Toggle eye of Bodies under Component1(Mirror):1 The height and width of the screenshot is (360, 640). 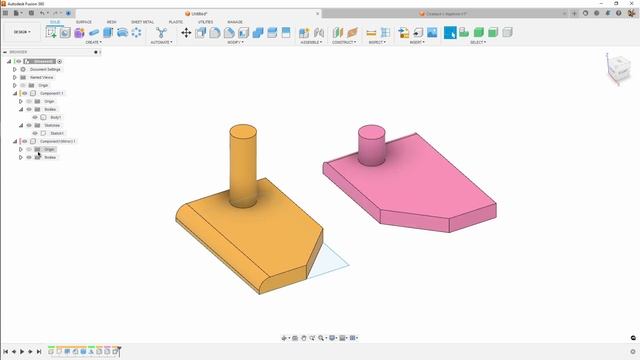[29, 157]
